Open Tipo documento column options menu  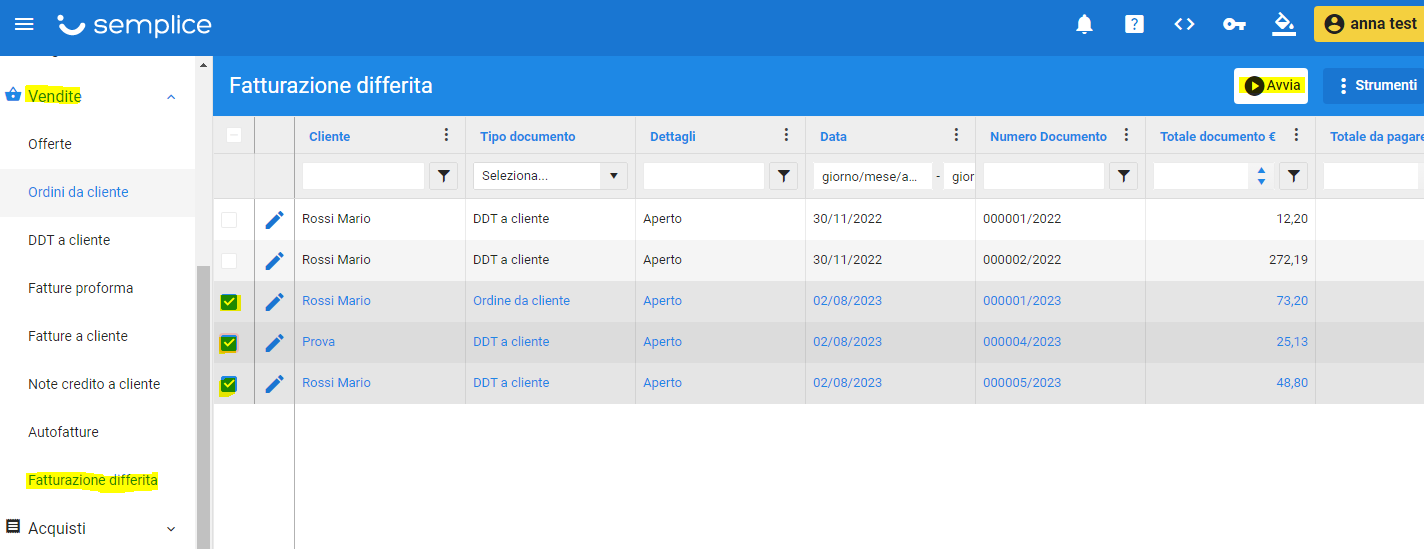tap(616, 136)
